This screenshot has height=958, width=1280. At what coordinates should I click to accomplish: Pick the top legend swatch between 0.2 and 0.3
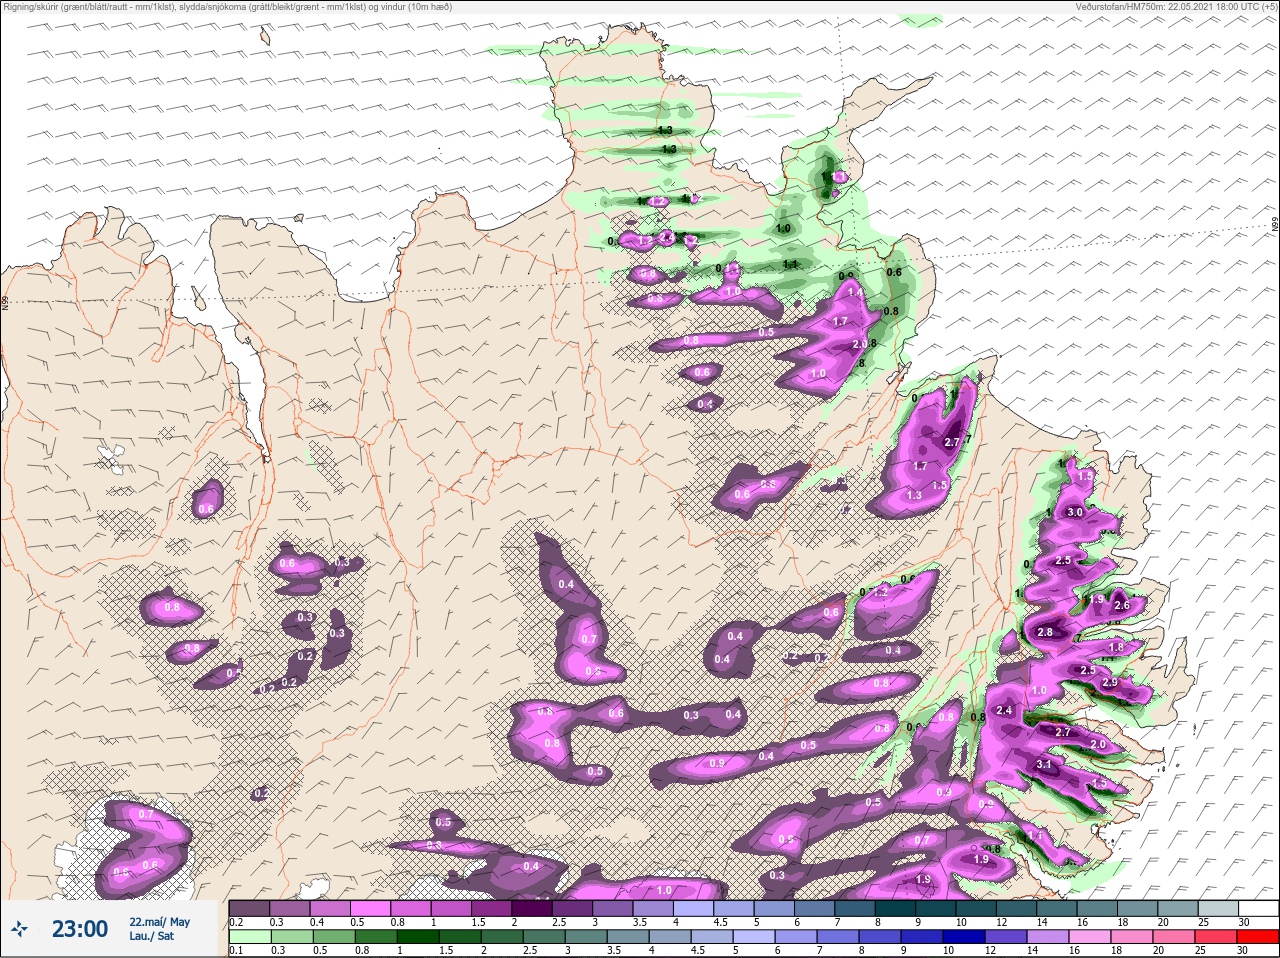point(249,908)
